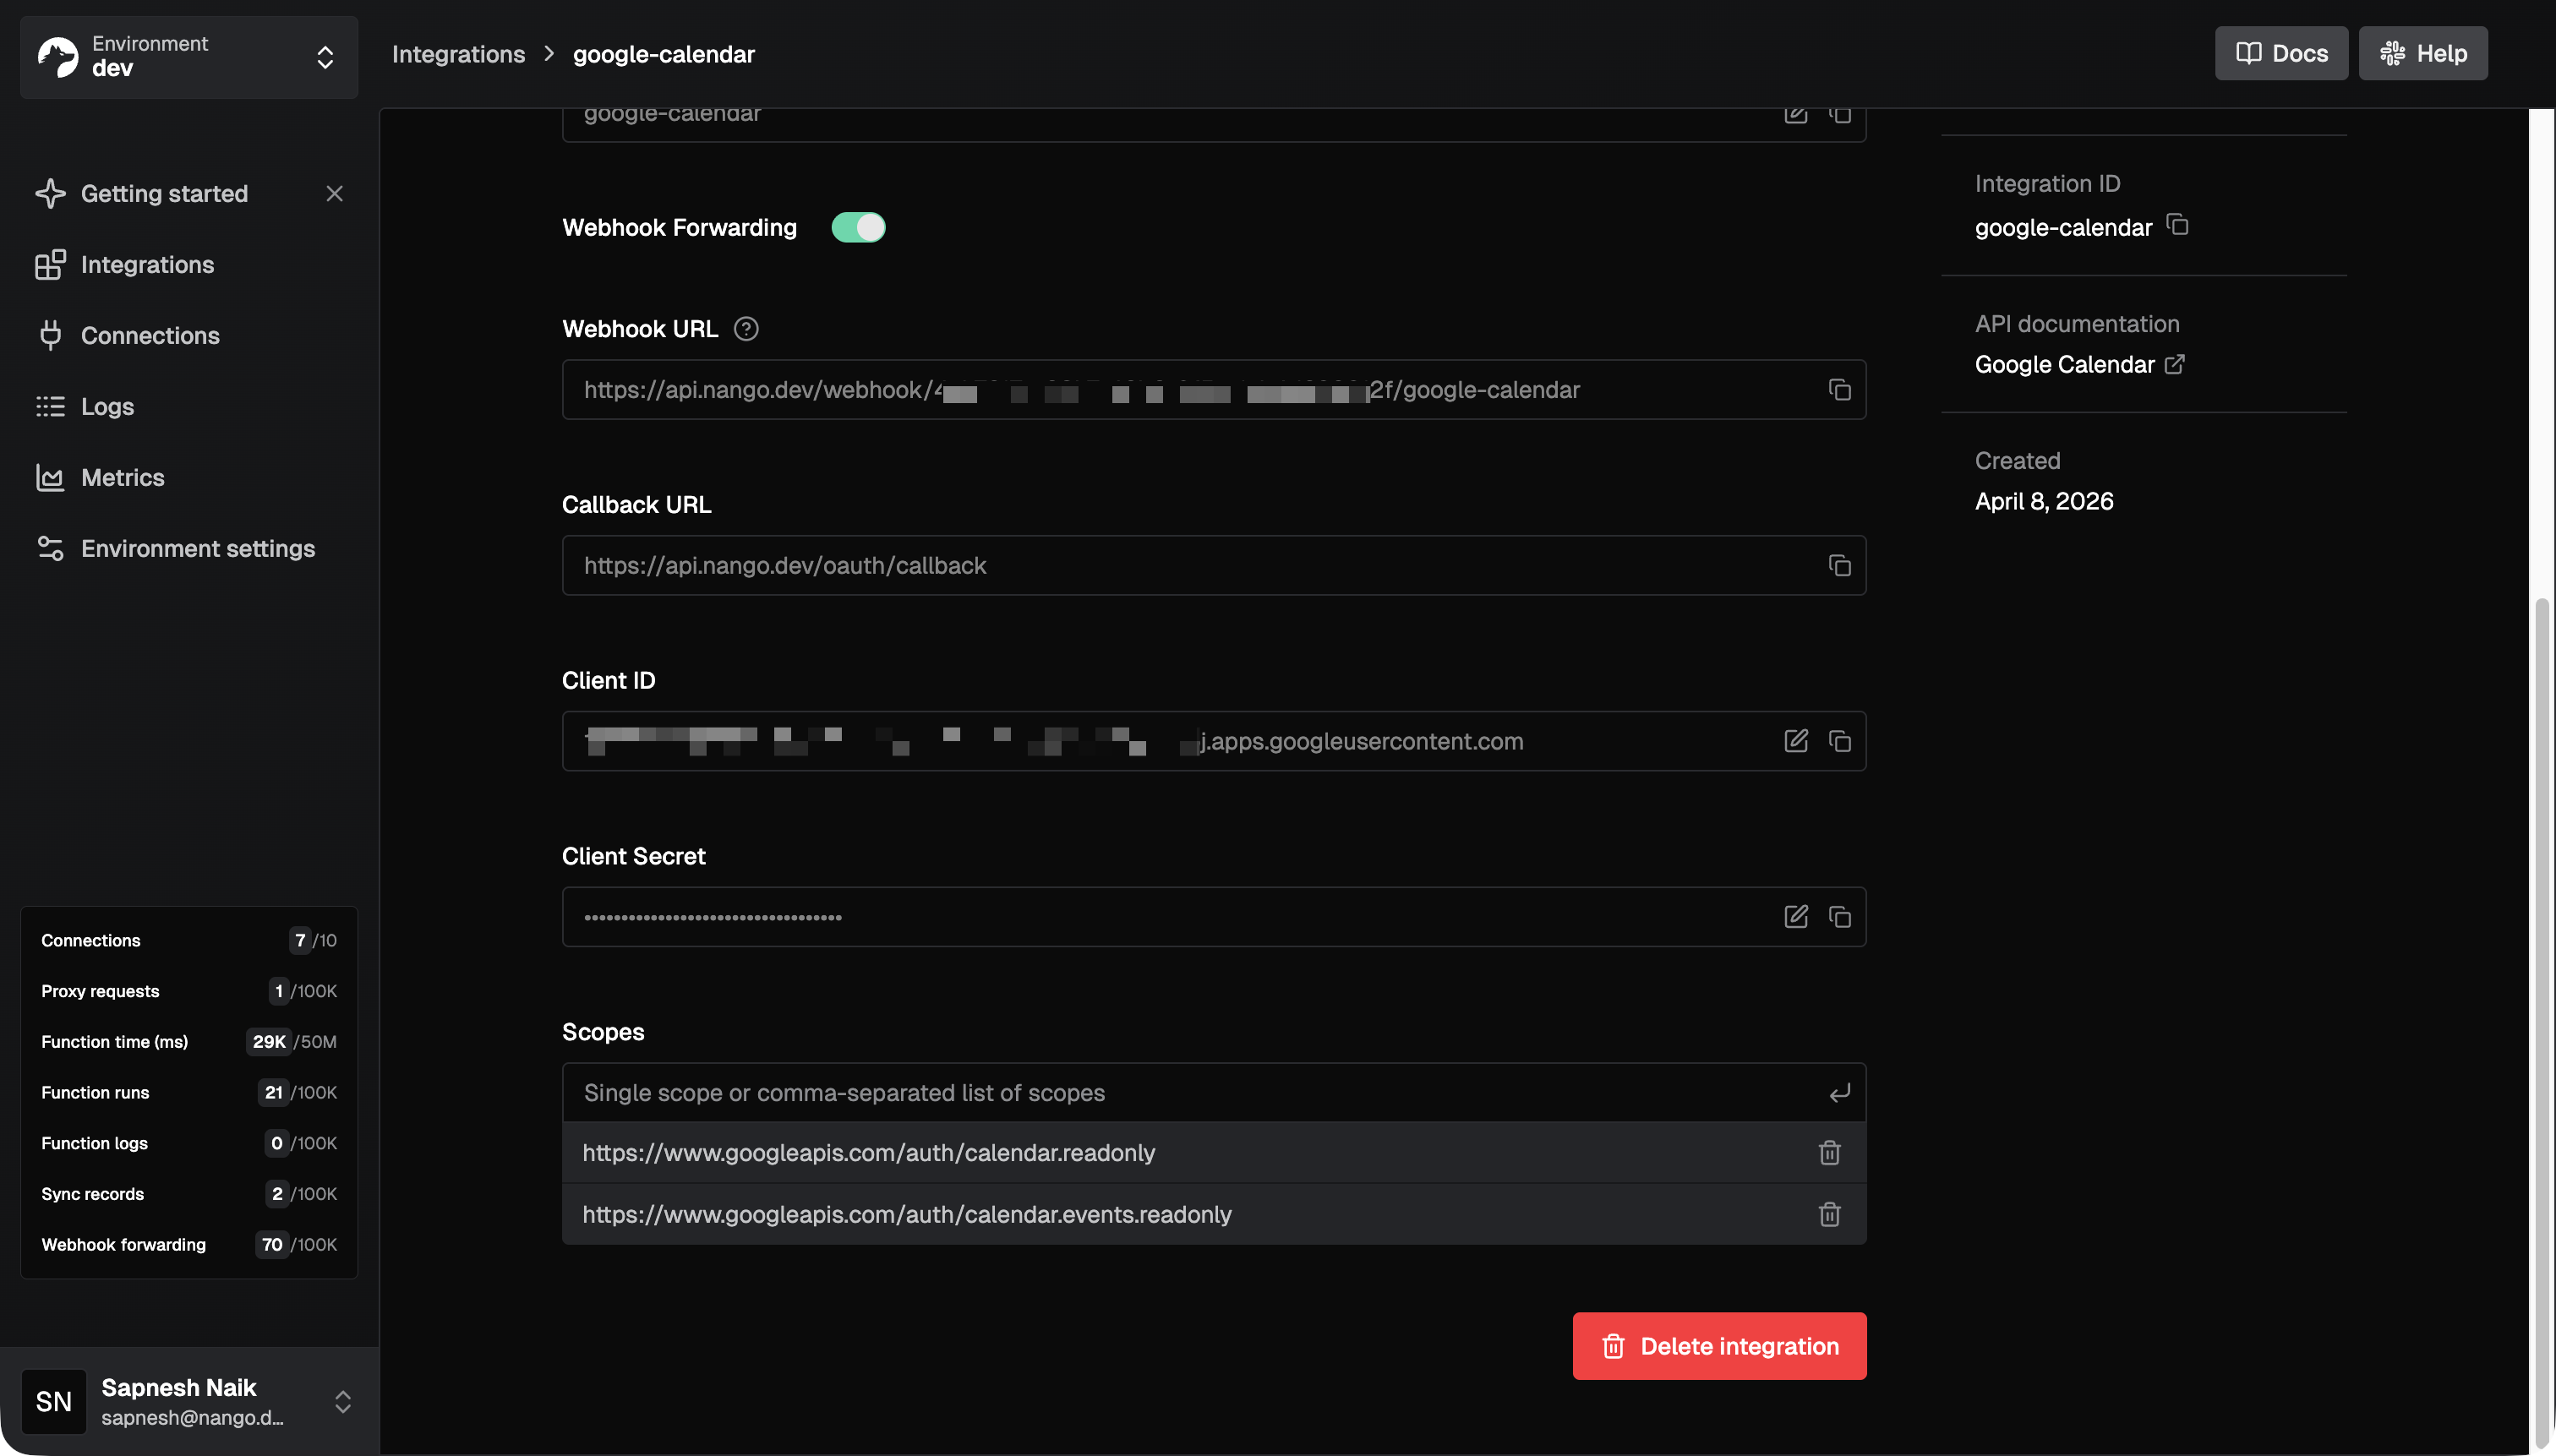This screenshot has width=2556, height=1456.
Task: Open the Environment dev switcher
Action: [189, 57]
